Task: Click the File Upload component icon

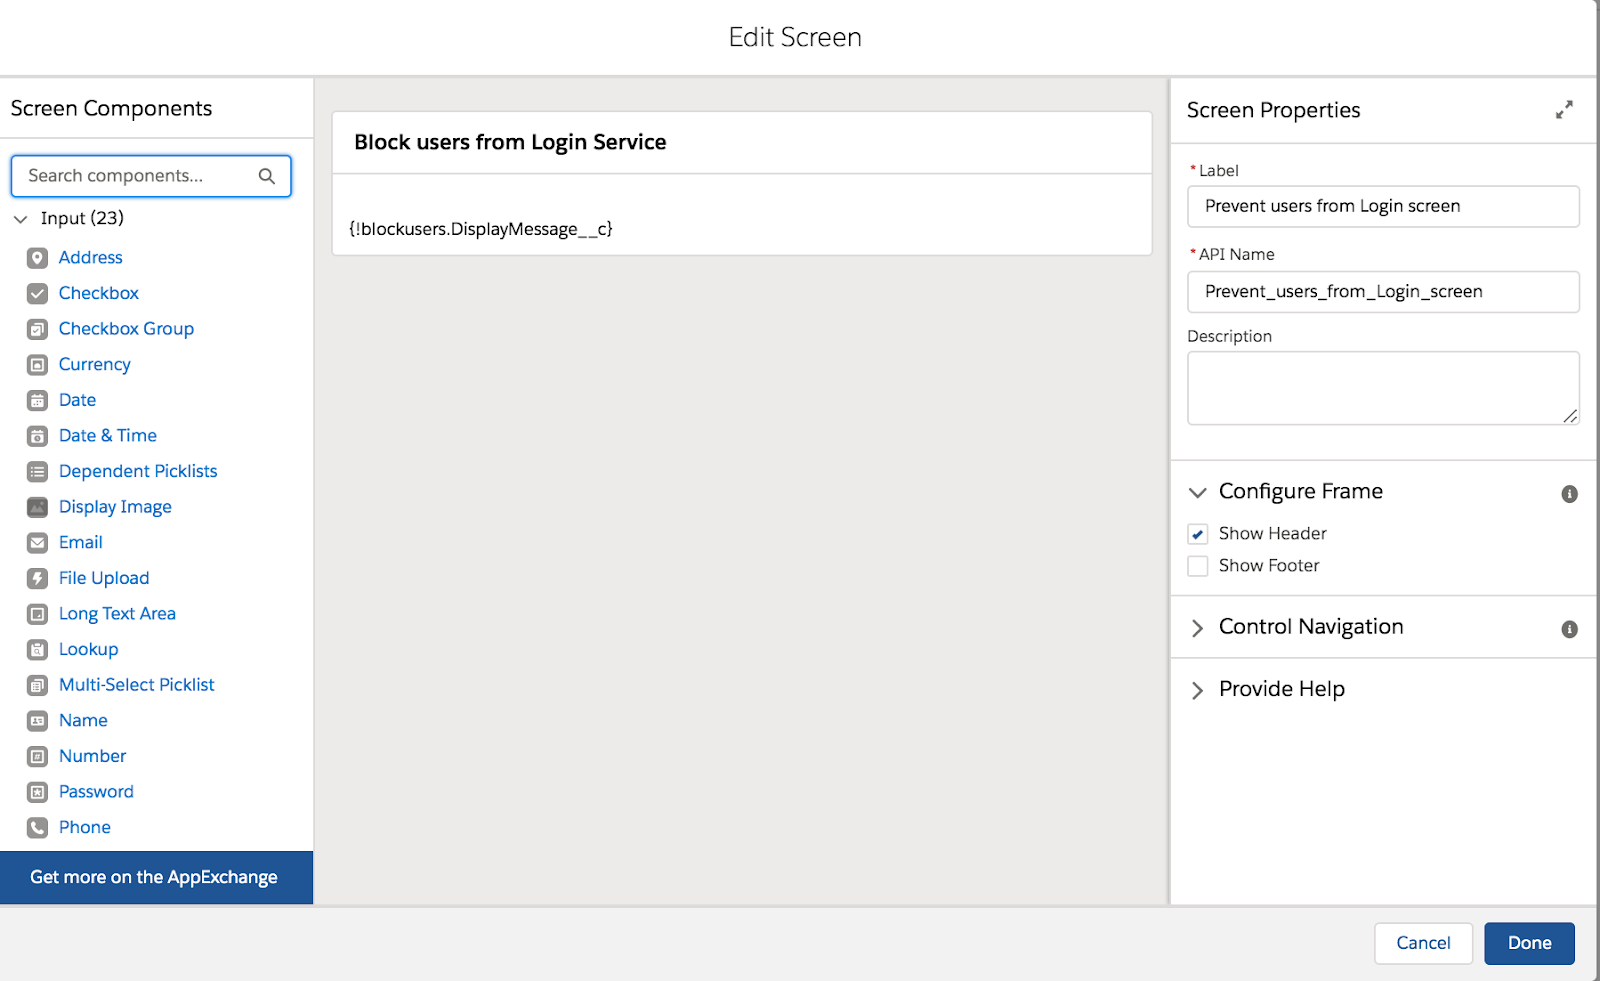Action: (37, 579)
